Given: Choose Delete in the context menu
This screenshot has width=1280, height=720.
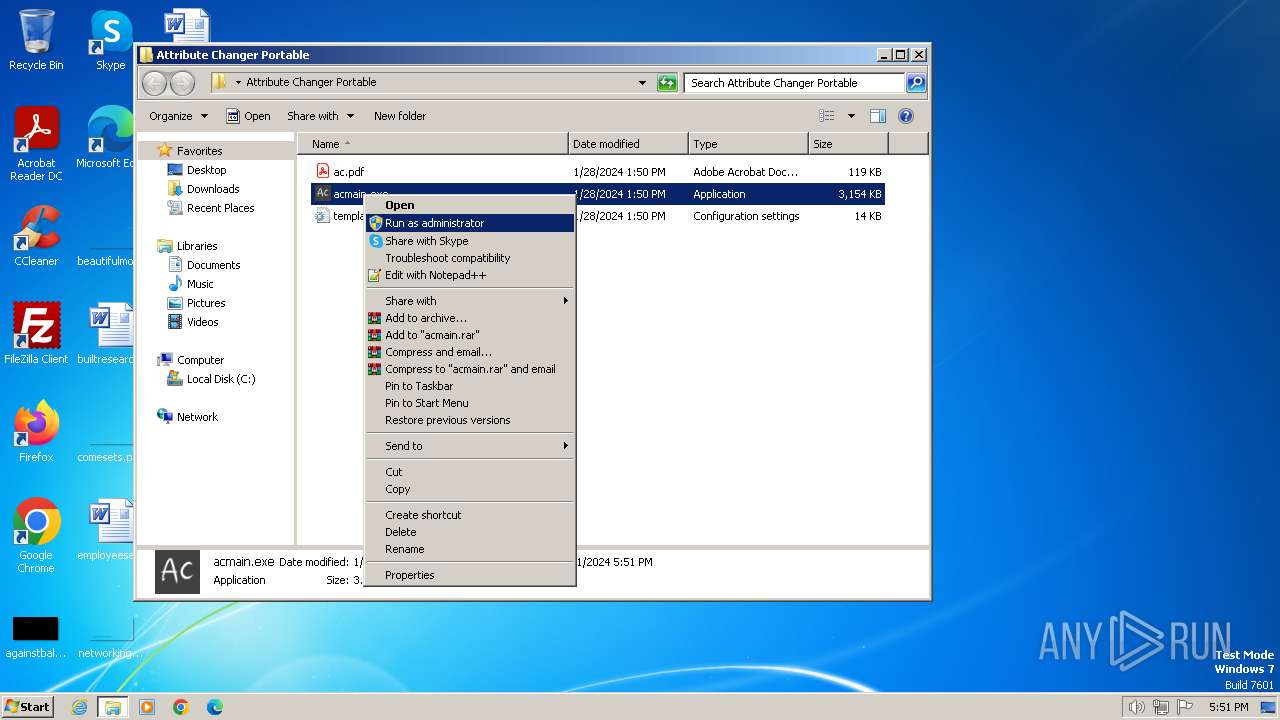Looking at the screenshot, I should [x=470, y=532].
